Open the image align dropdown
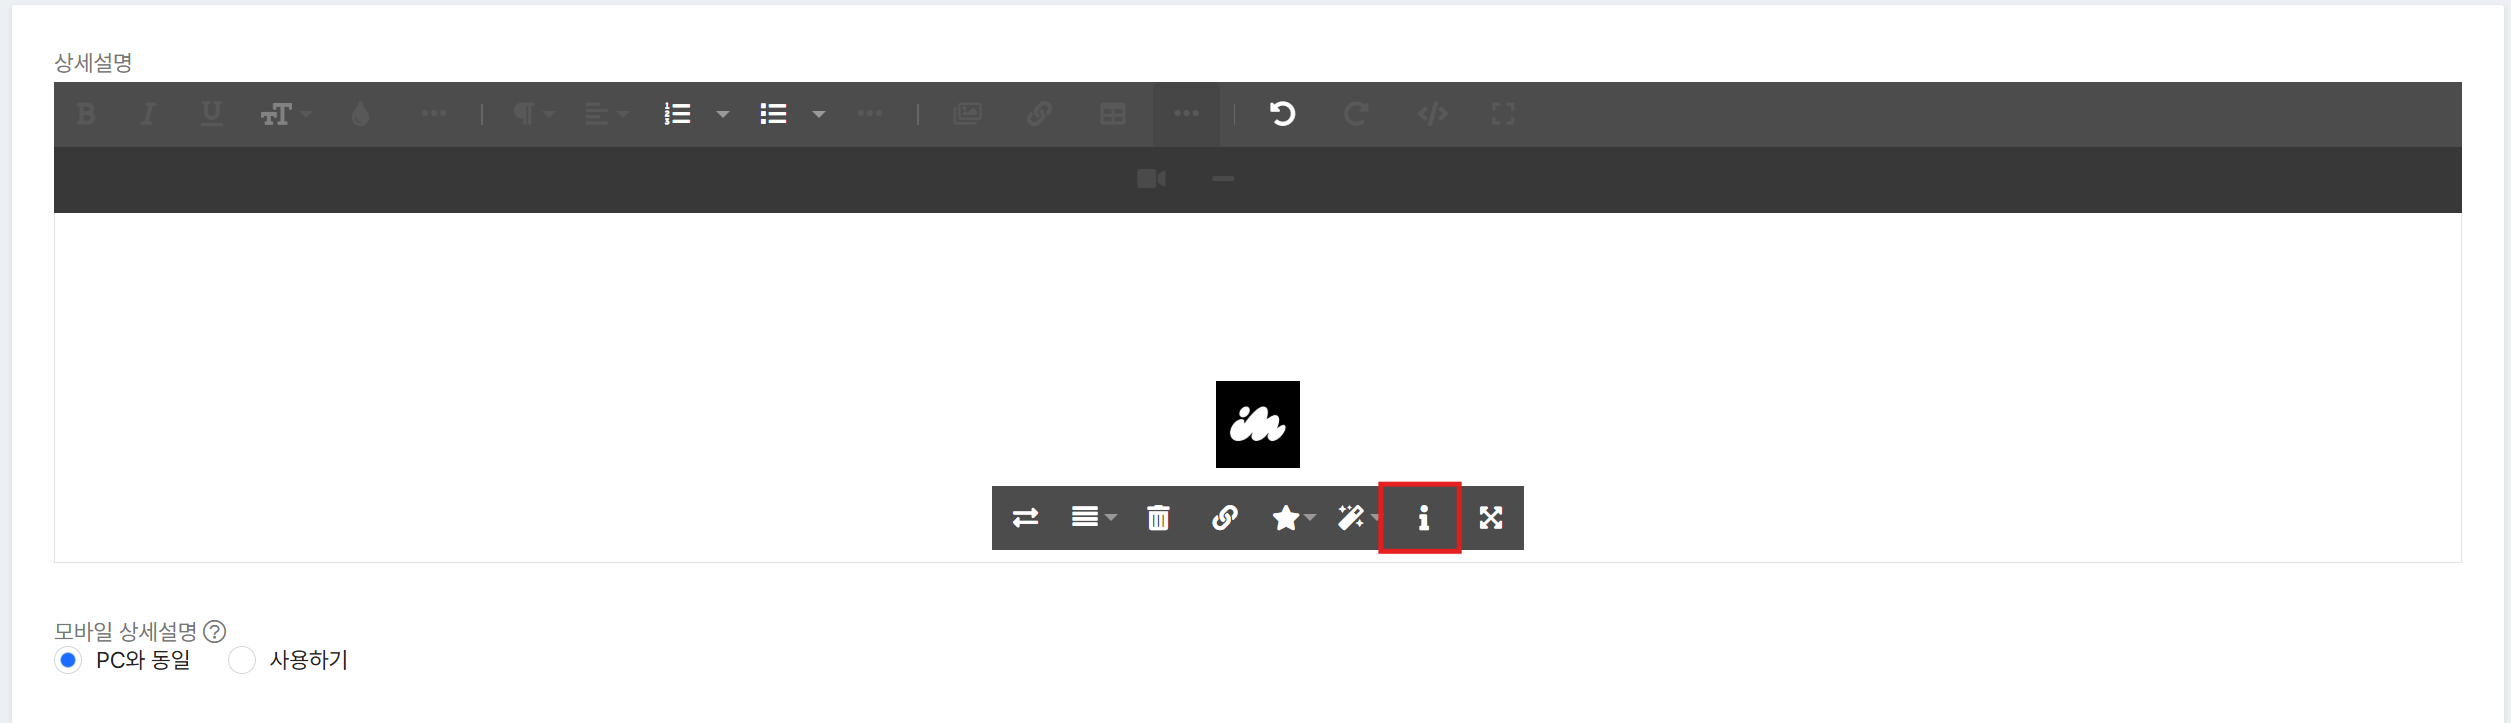 [1093, 518]
